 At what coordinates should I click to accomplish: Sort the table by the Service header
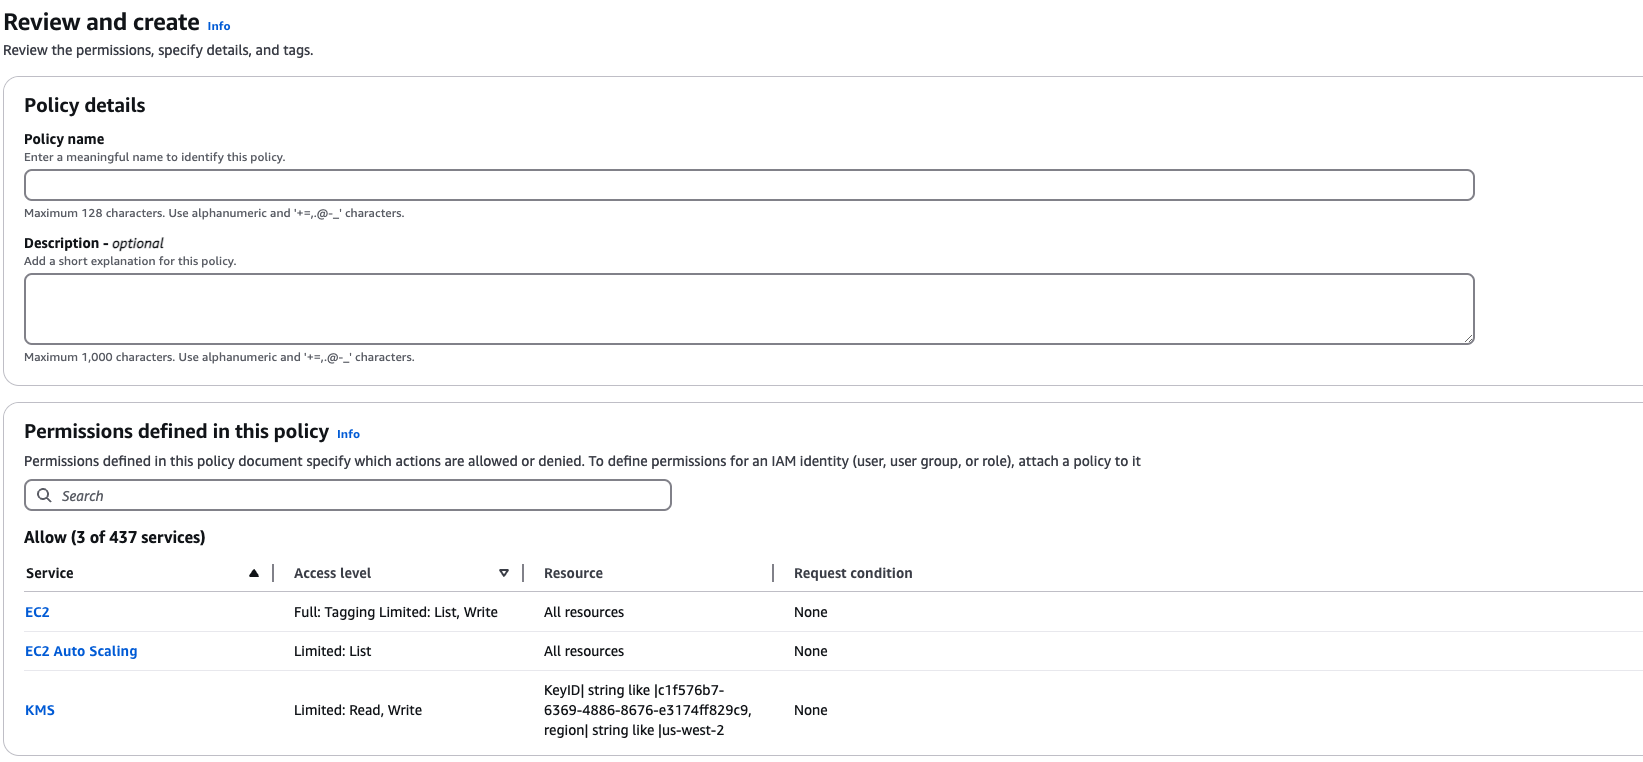[x=50, y=573]
